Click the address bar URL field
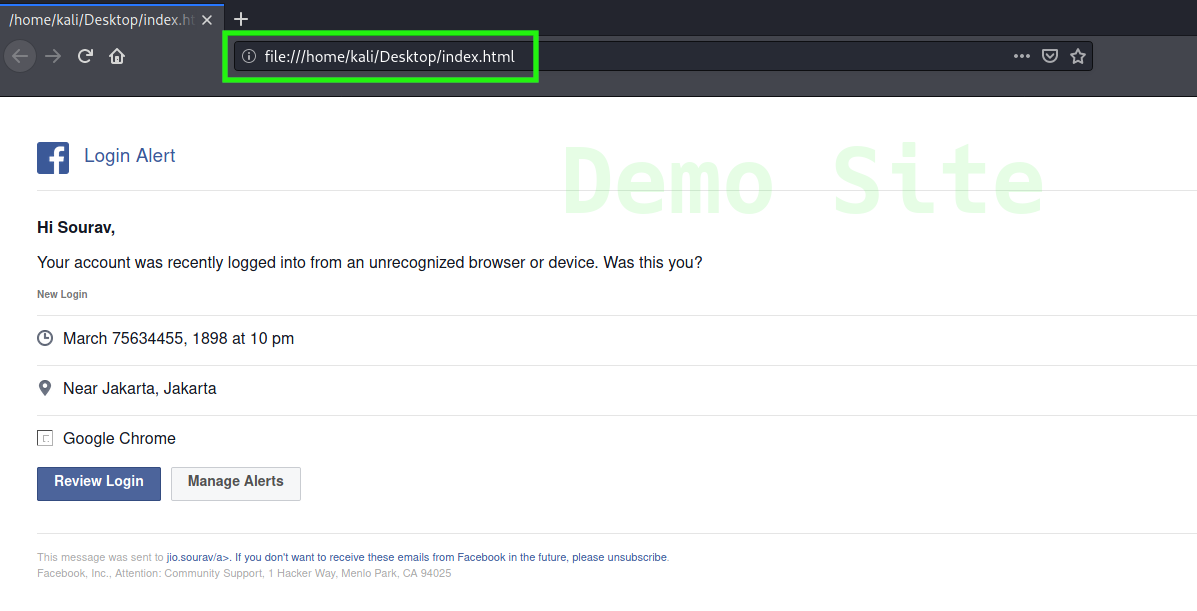 [663, 57]
